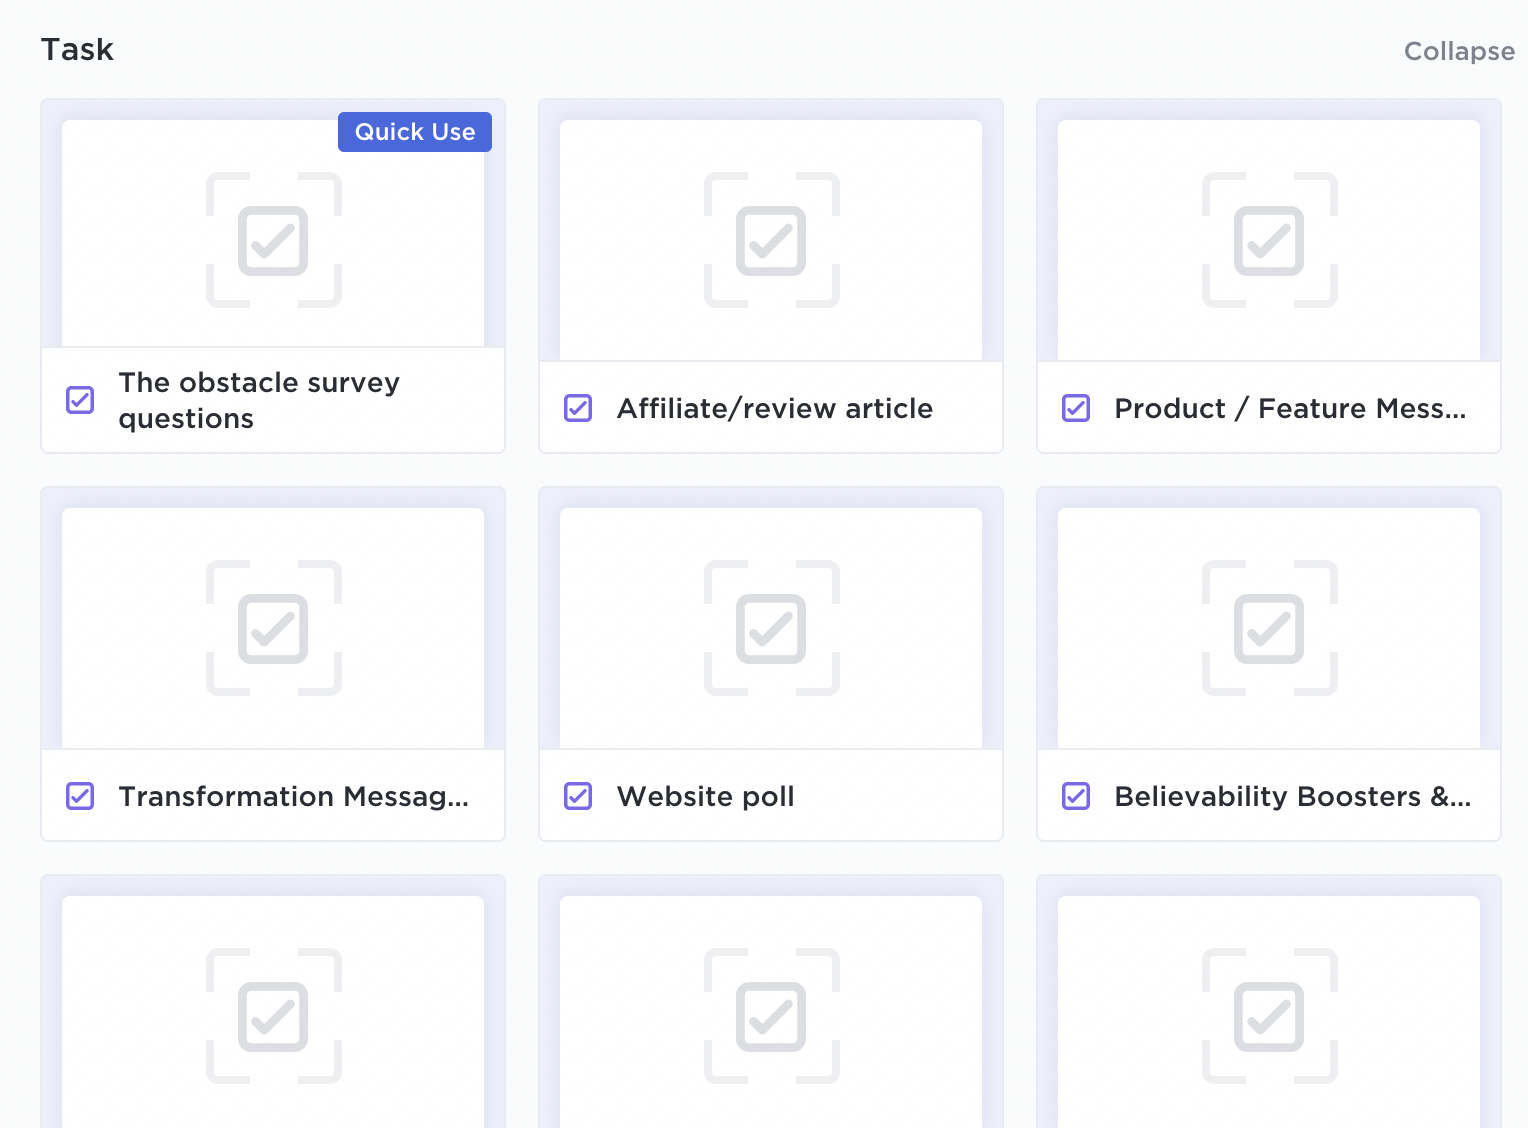
Task: Click task icon beside Website poll
Action: tap(578, 796)
